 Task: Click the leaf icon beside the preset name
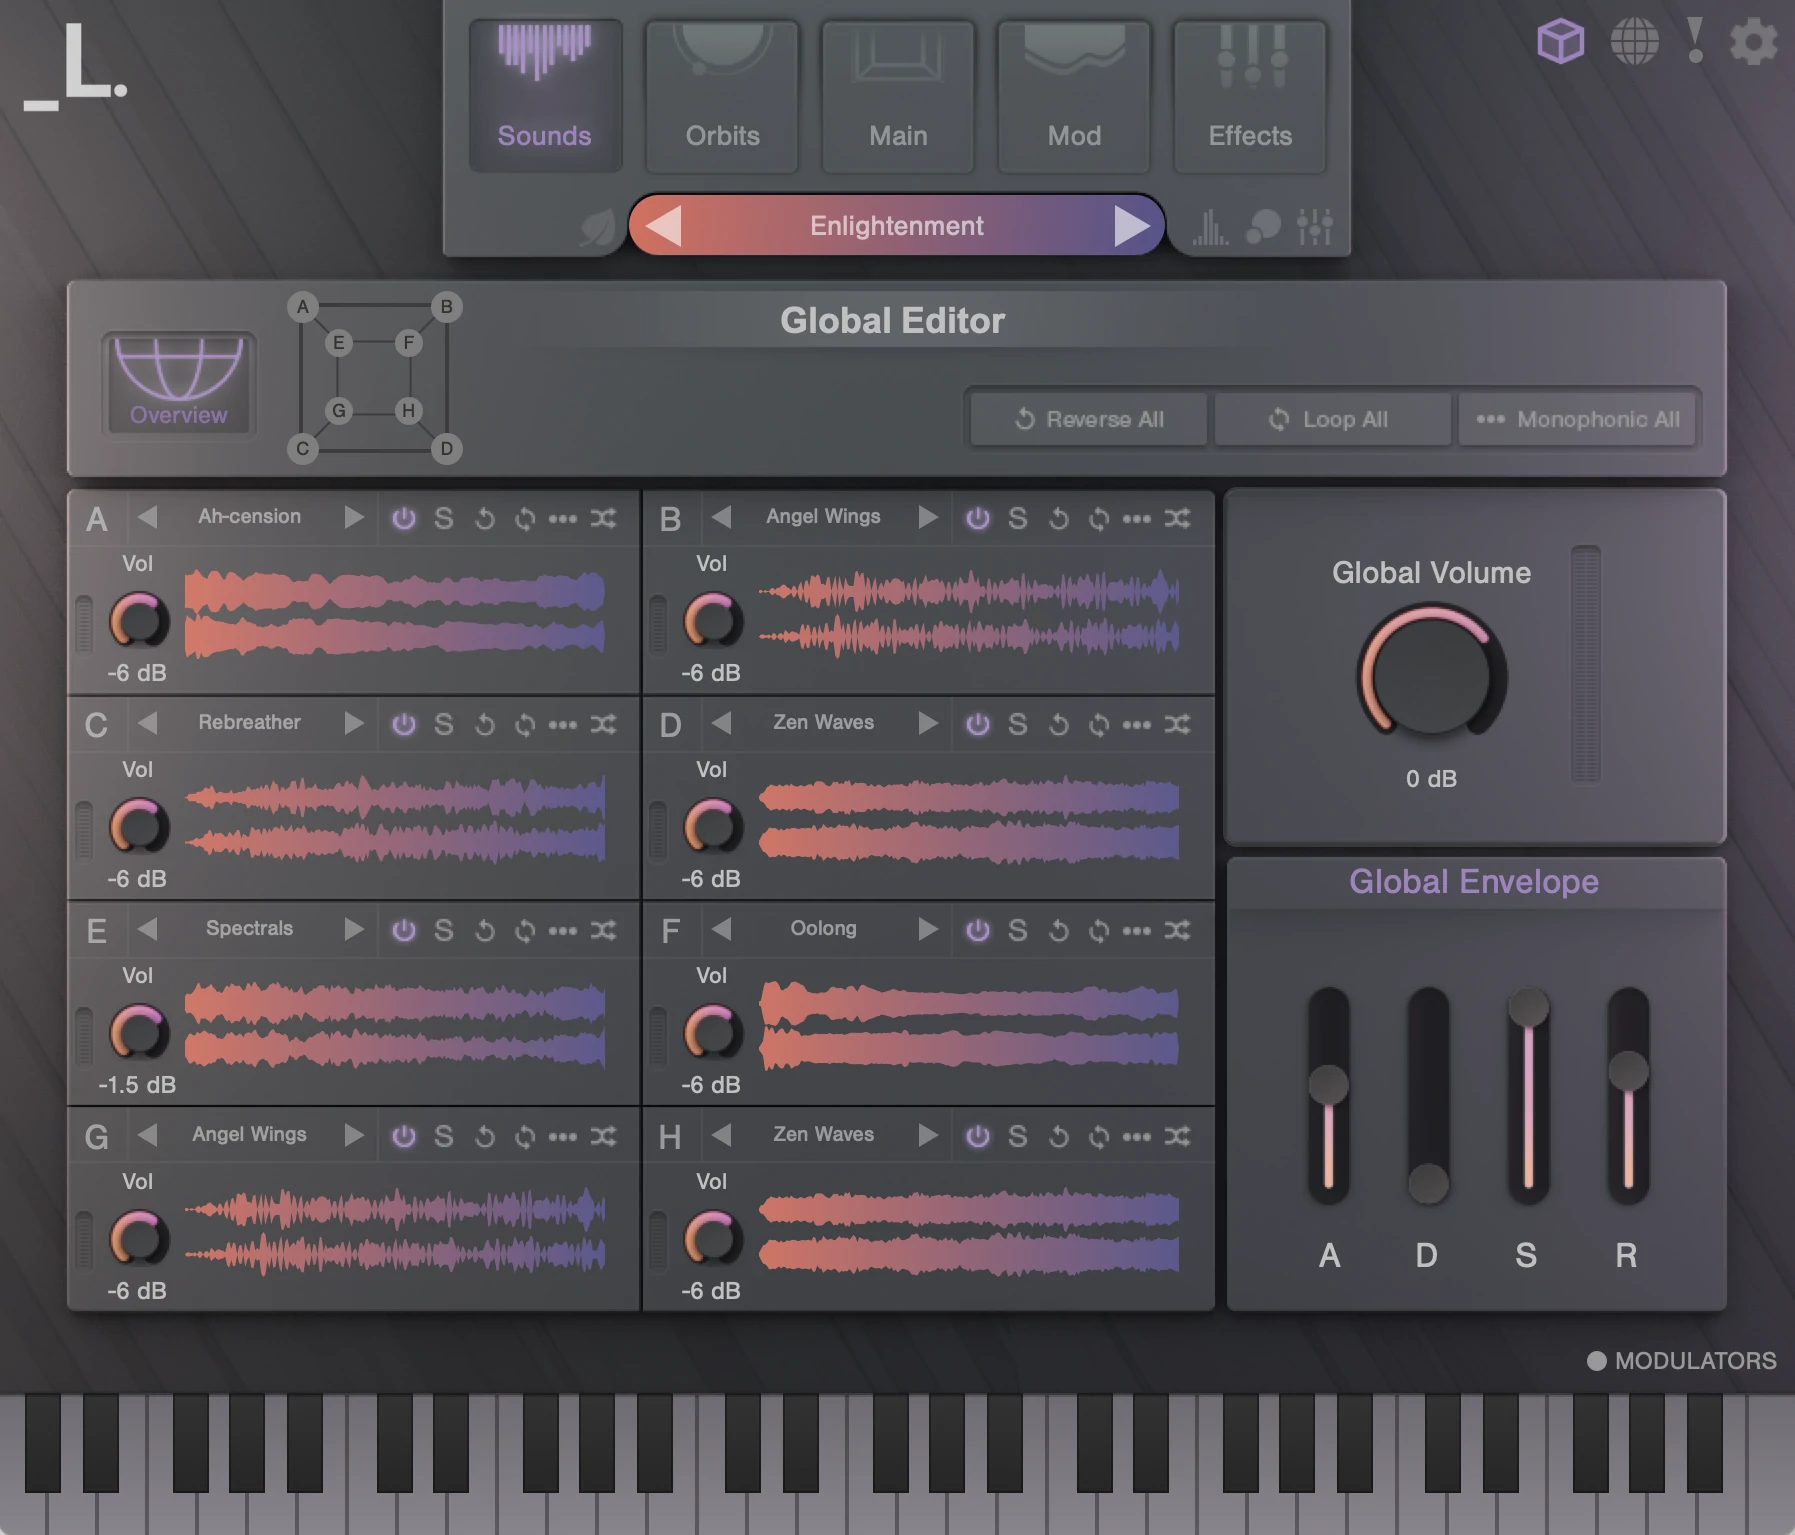tap(598, 227)
